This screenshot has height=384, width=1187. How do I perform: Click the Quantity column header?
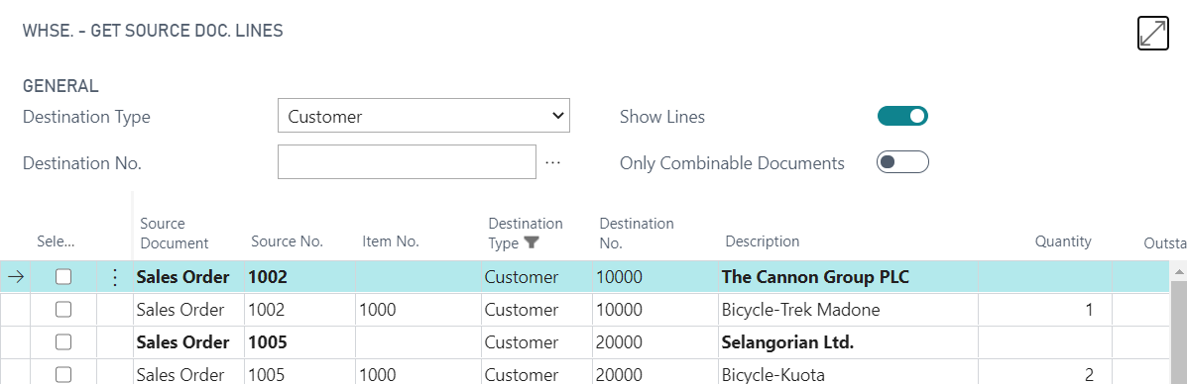(1063, 242)
